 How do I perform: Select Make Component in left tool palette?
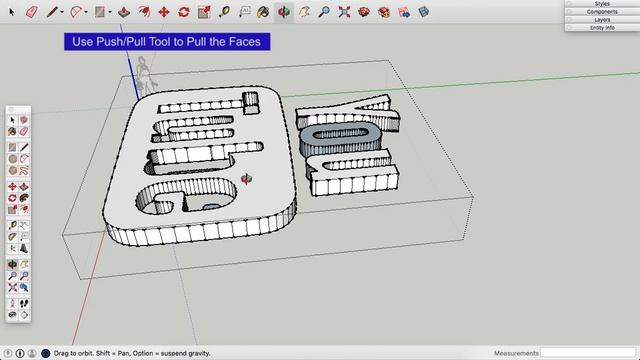[24, 120]
